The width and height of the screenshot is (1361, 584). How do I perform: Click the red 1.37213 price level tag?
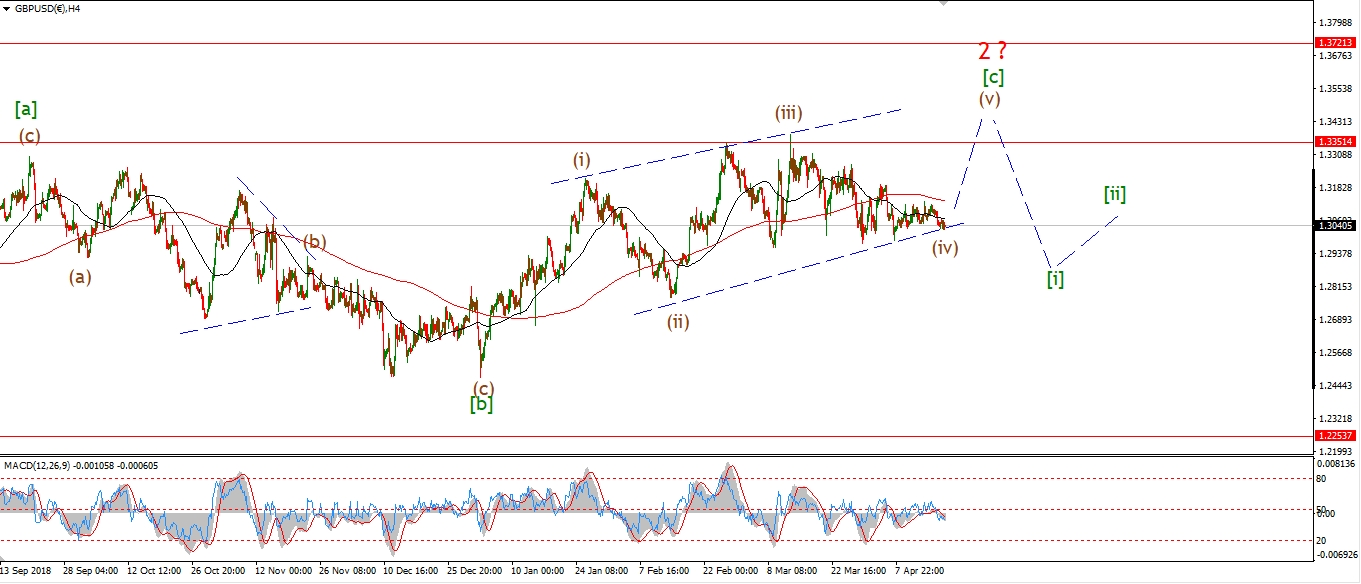[1336, 43]
